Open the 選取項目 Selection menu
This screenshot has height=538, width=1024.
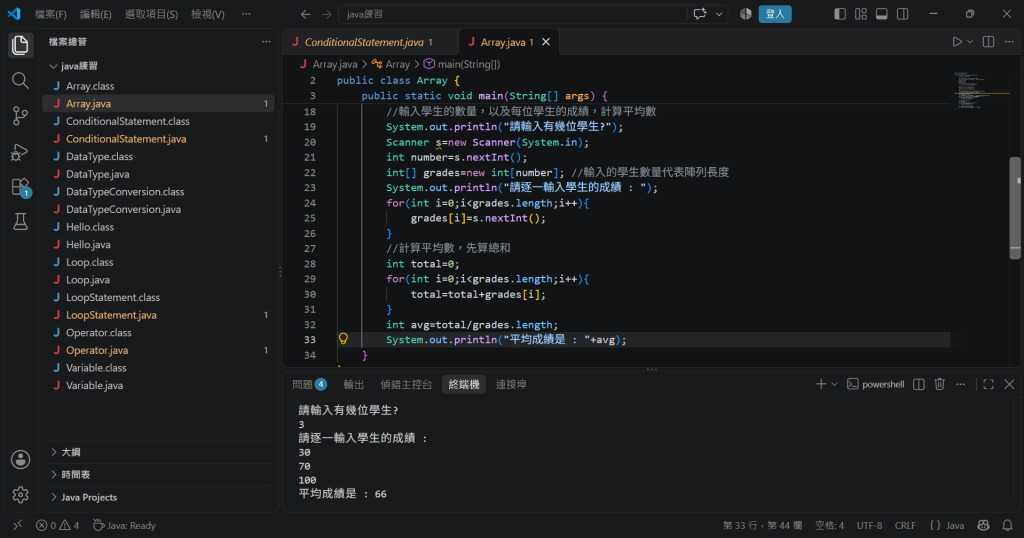(152, 14)
